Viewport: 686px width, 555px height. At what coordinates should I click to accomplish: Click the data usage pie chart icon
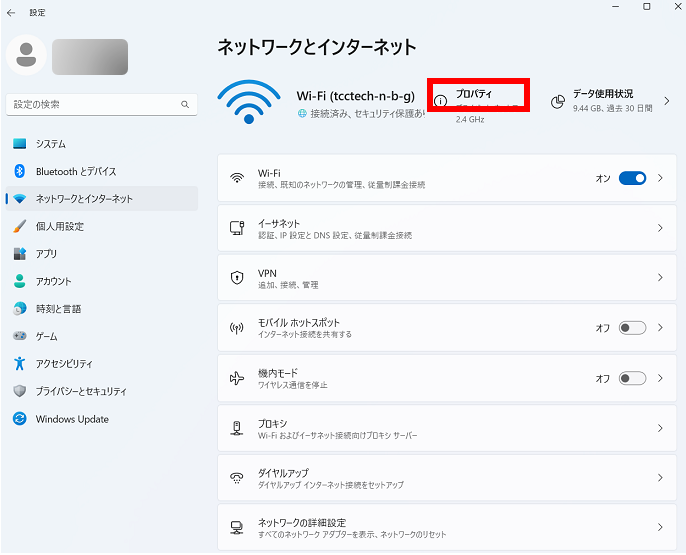click(558, 101)
